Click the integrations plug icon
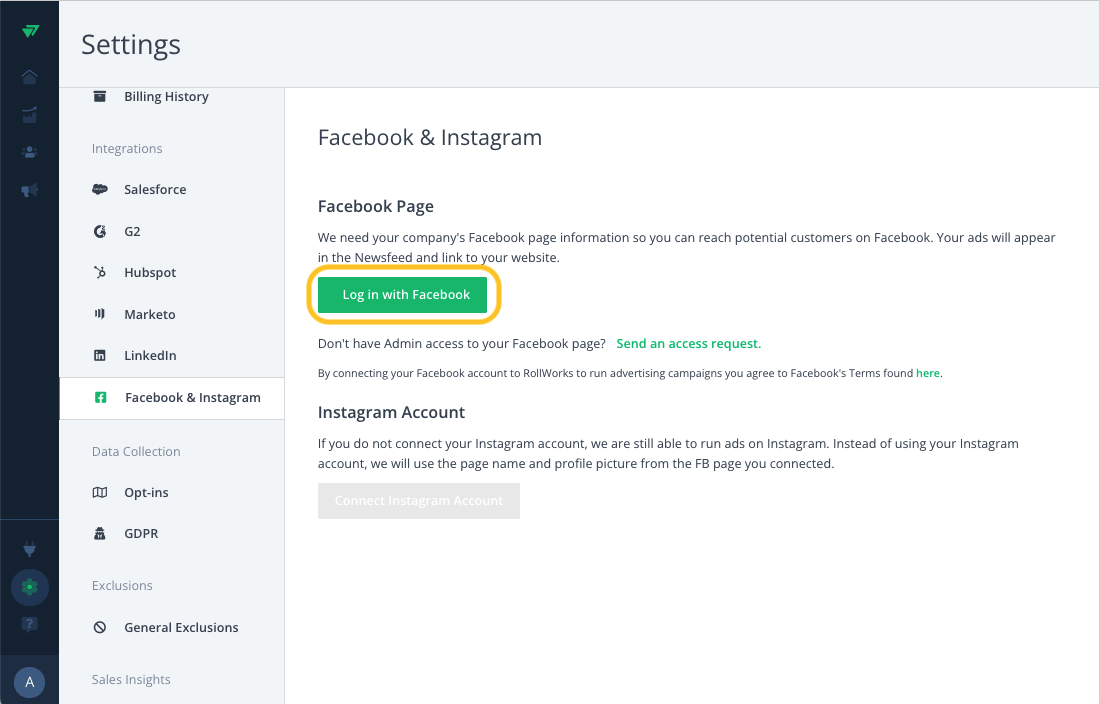The height and width of the screenshot is (704, 1099). tap(29, 549)
